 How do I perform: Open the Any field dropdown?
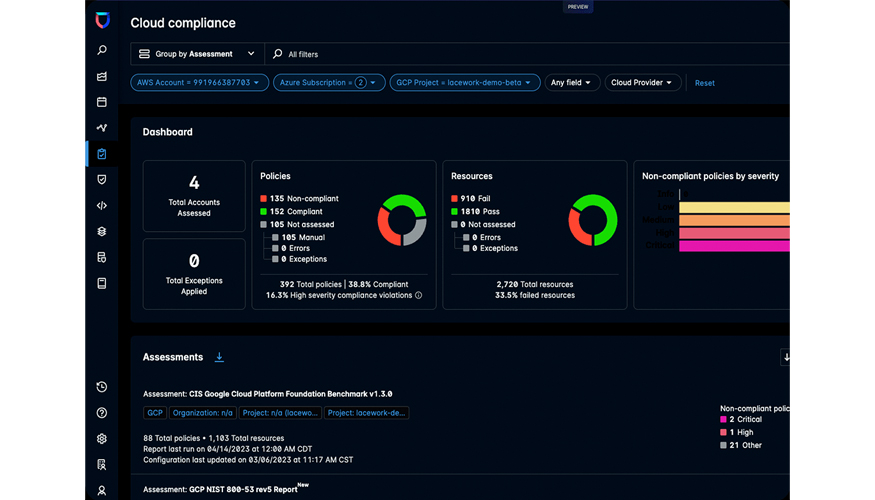(x=572, y=83)
